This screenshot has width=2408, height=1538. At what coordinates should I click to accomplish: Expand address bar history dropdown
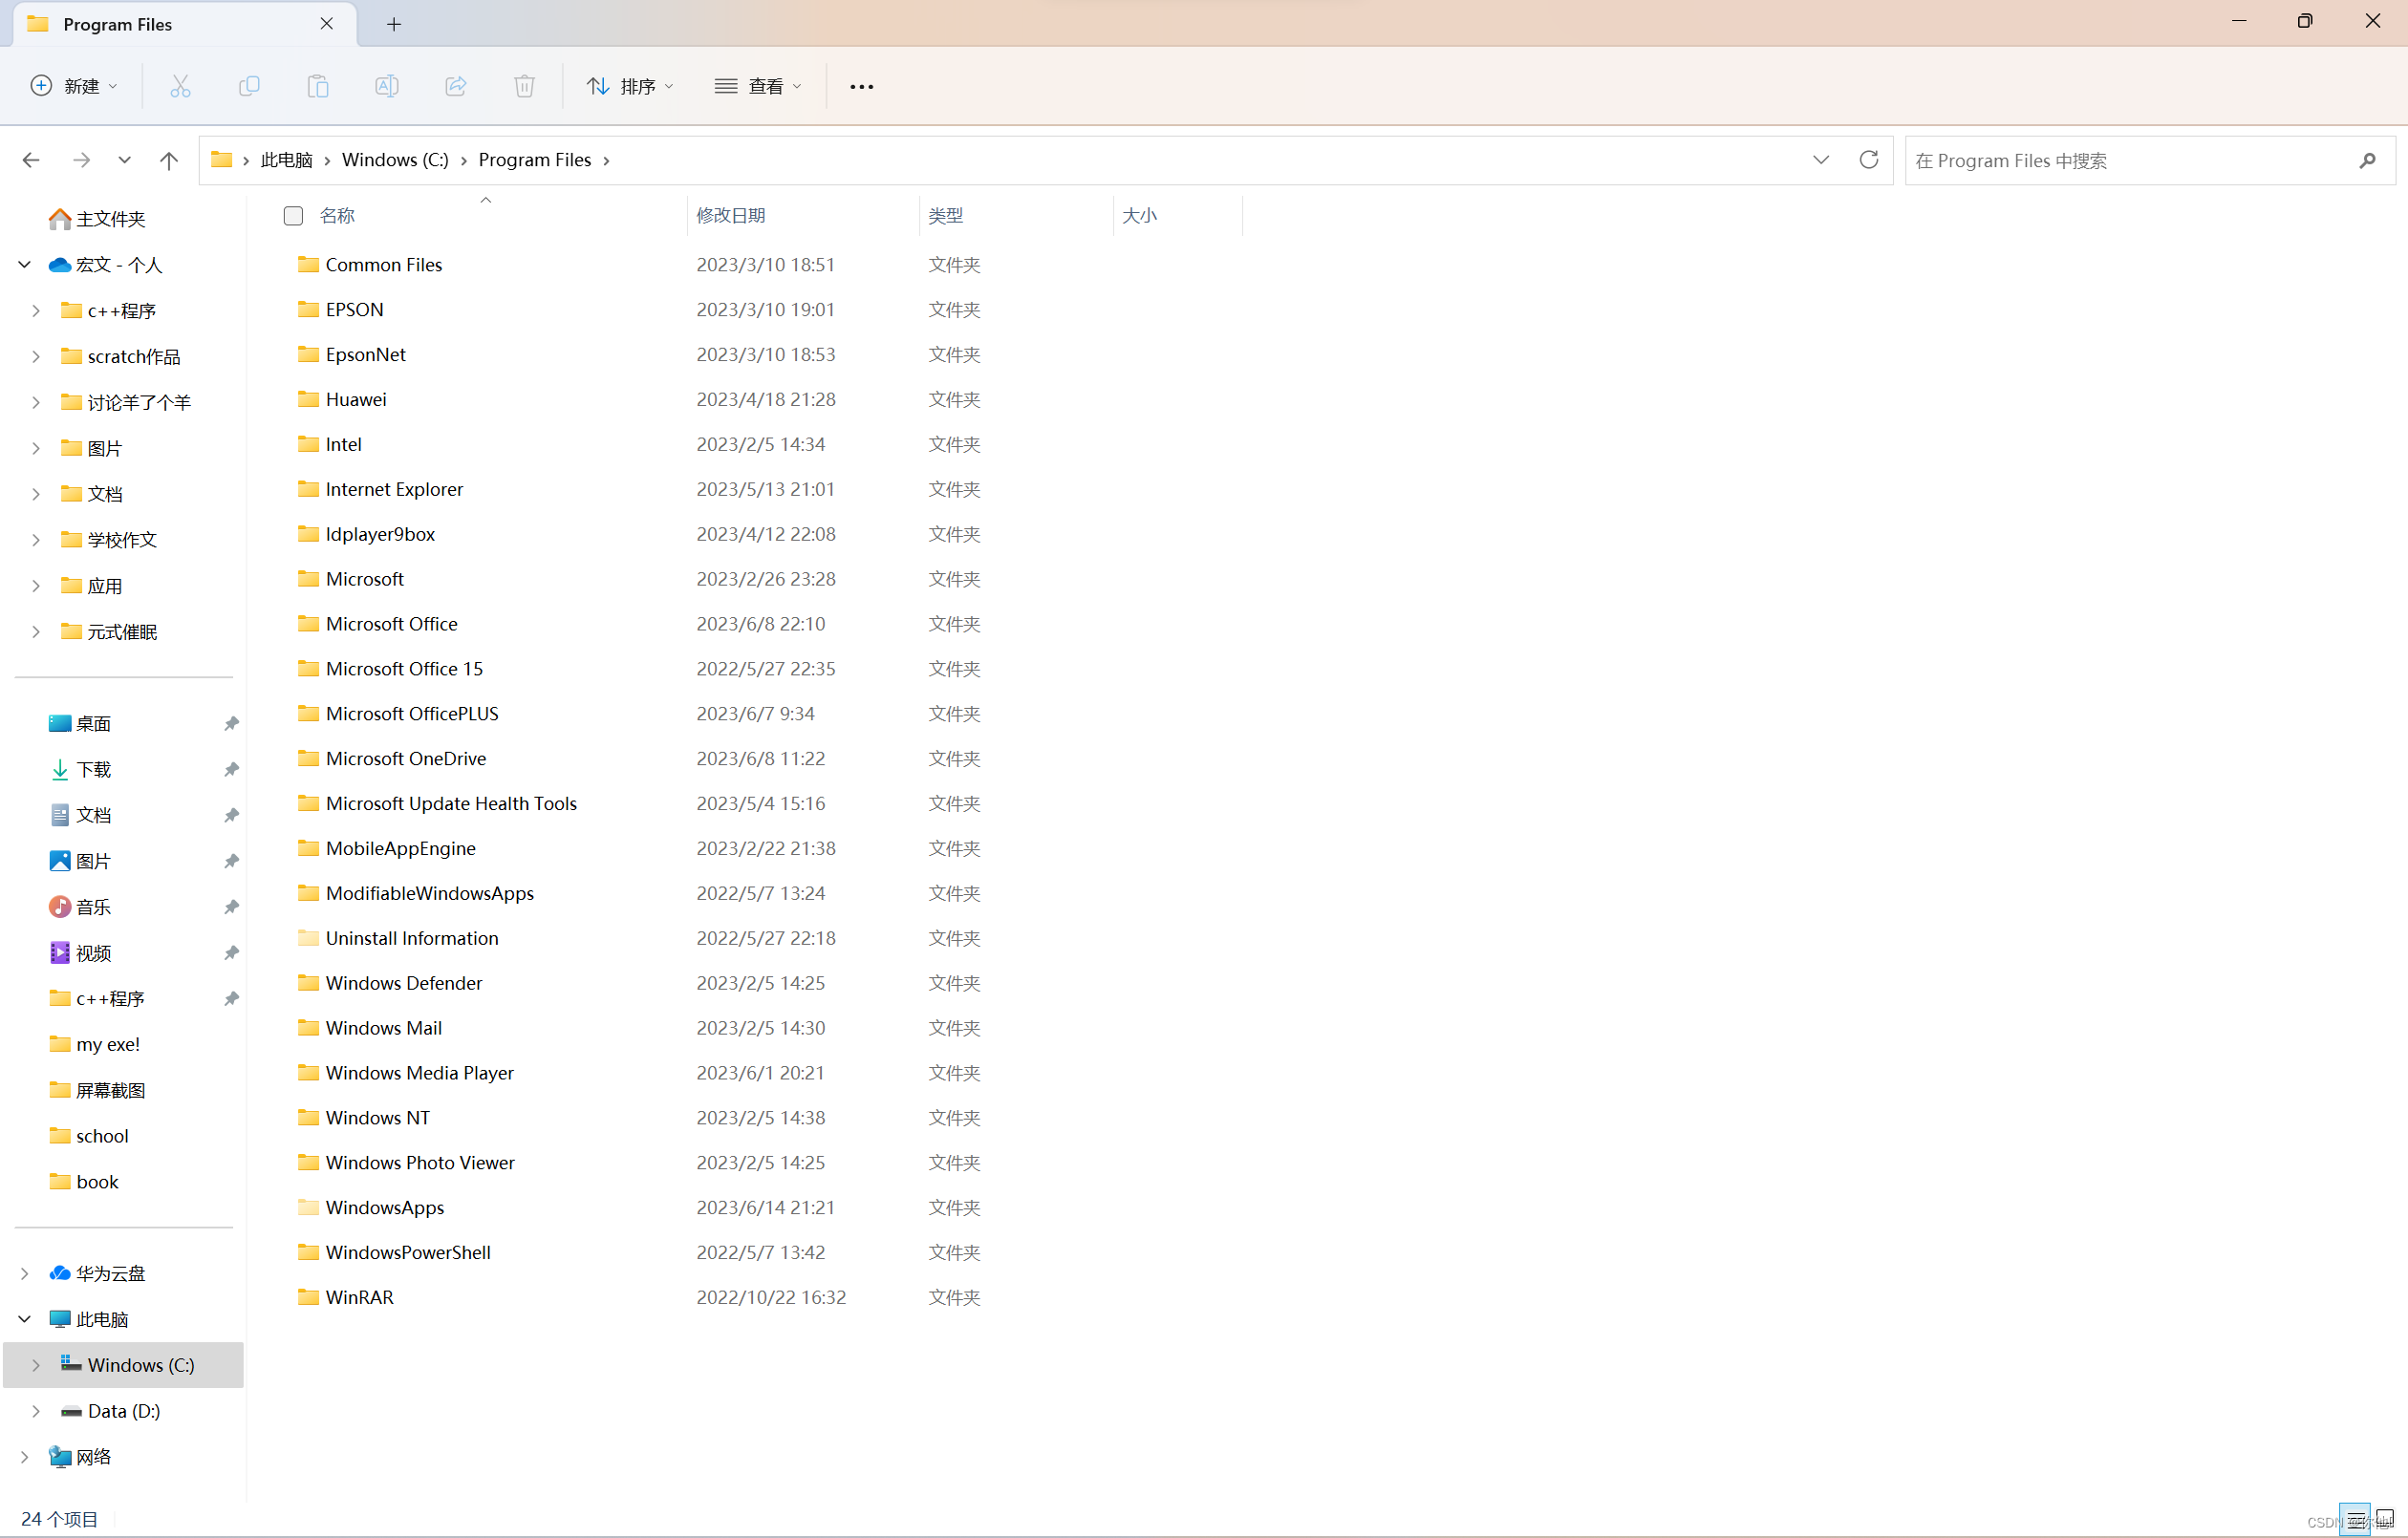[x=1821, y=160]
